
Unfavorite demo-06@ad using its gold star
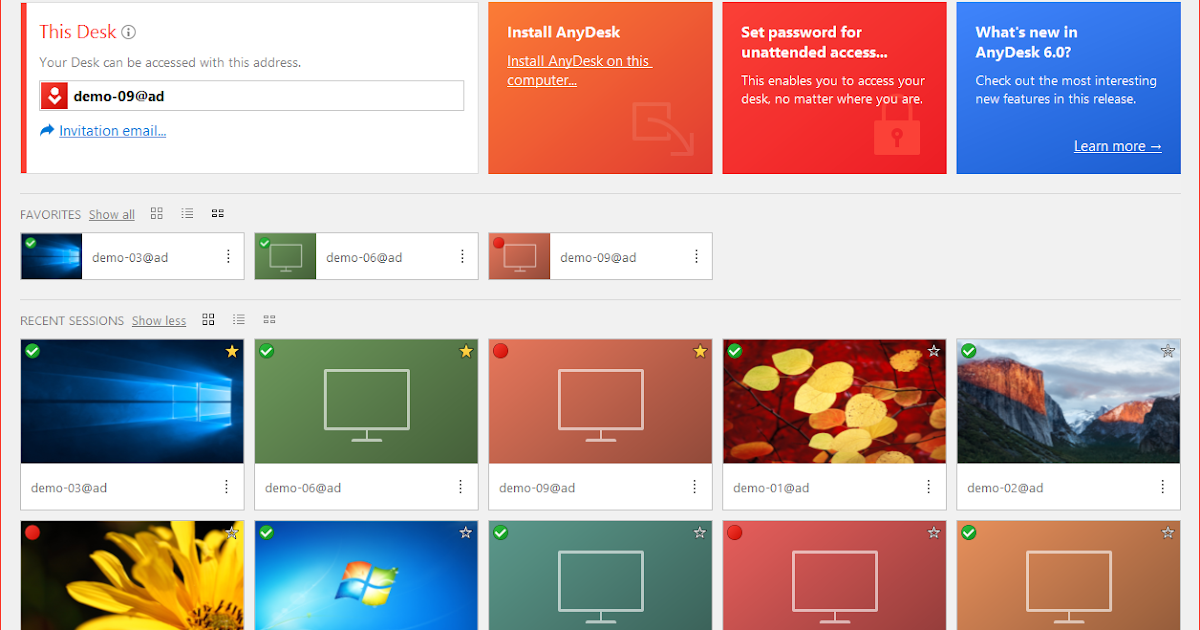click(x=466, y=351)
